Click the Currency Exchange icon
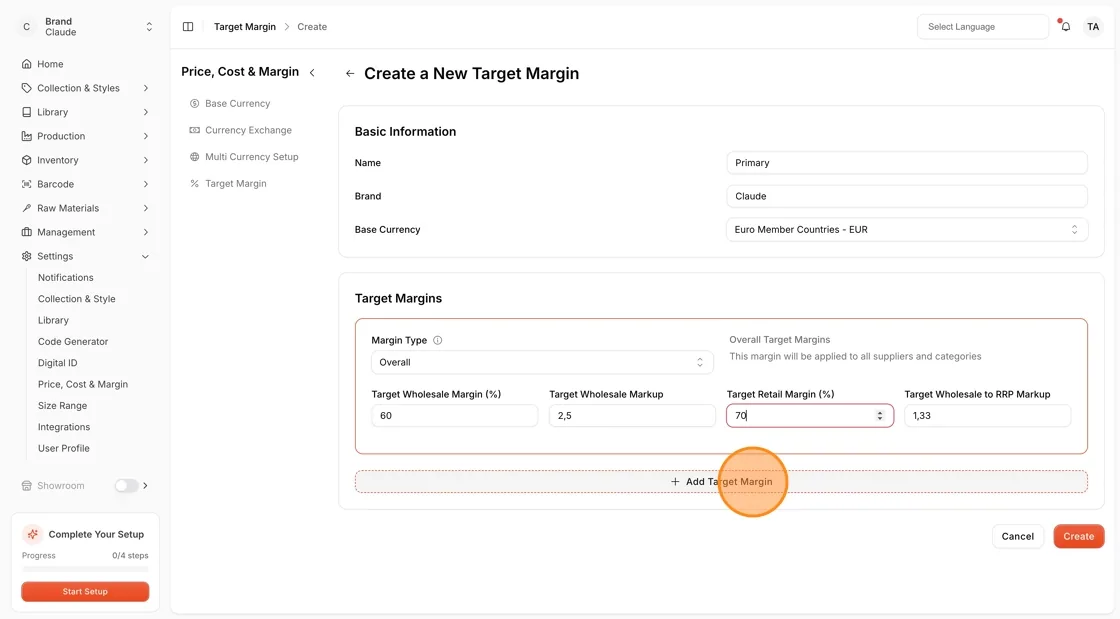The height and width of the screenshot is (619, 1120). tap(194, 130)
